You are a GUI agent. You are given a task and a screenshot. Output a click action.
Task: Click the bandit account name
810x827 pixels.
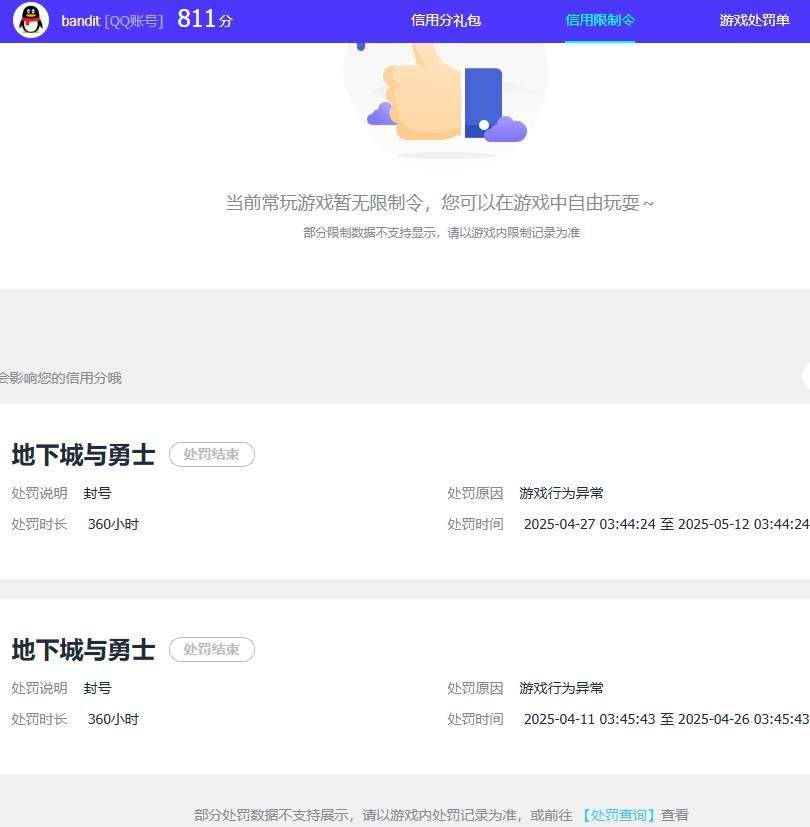click(81, 21)
